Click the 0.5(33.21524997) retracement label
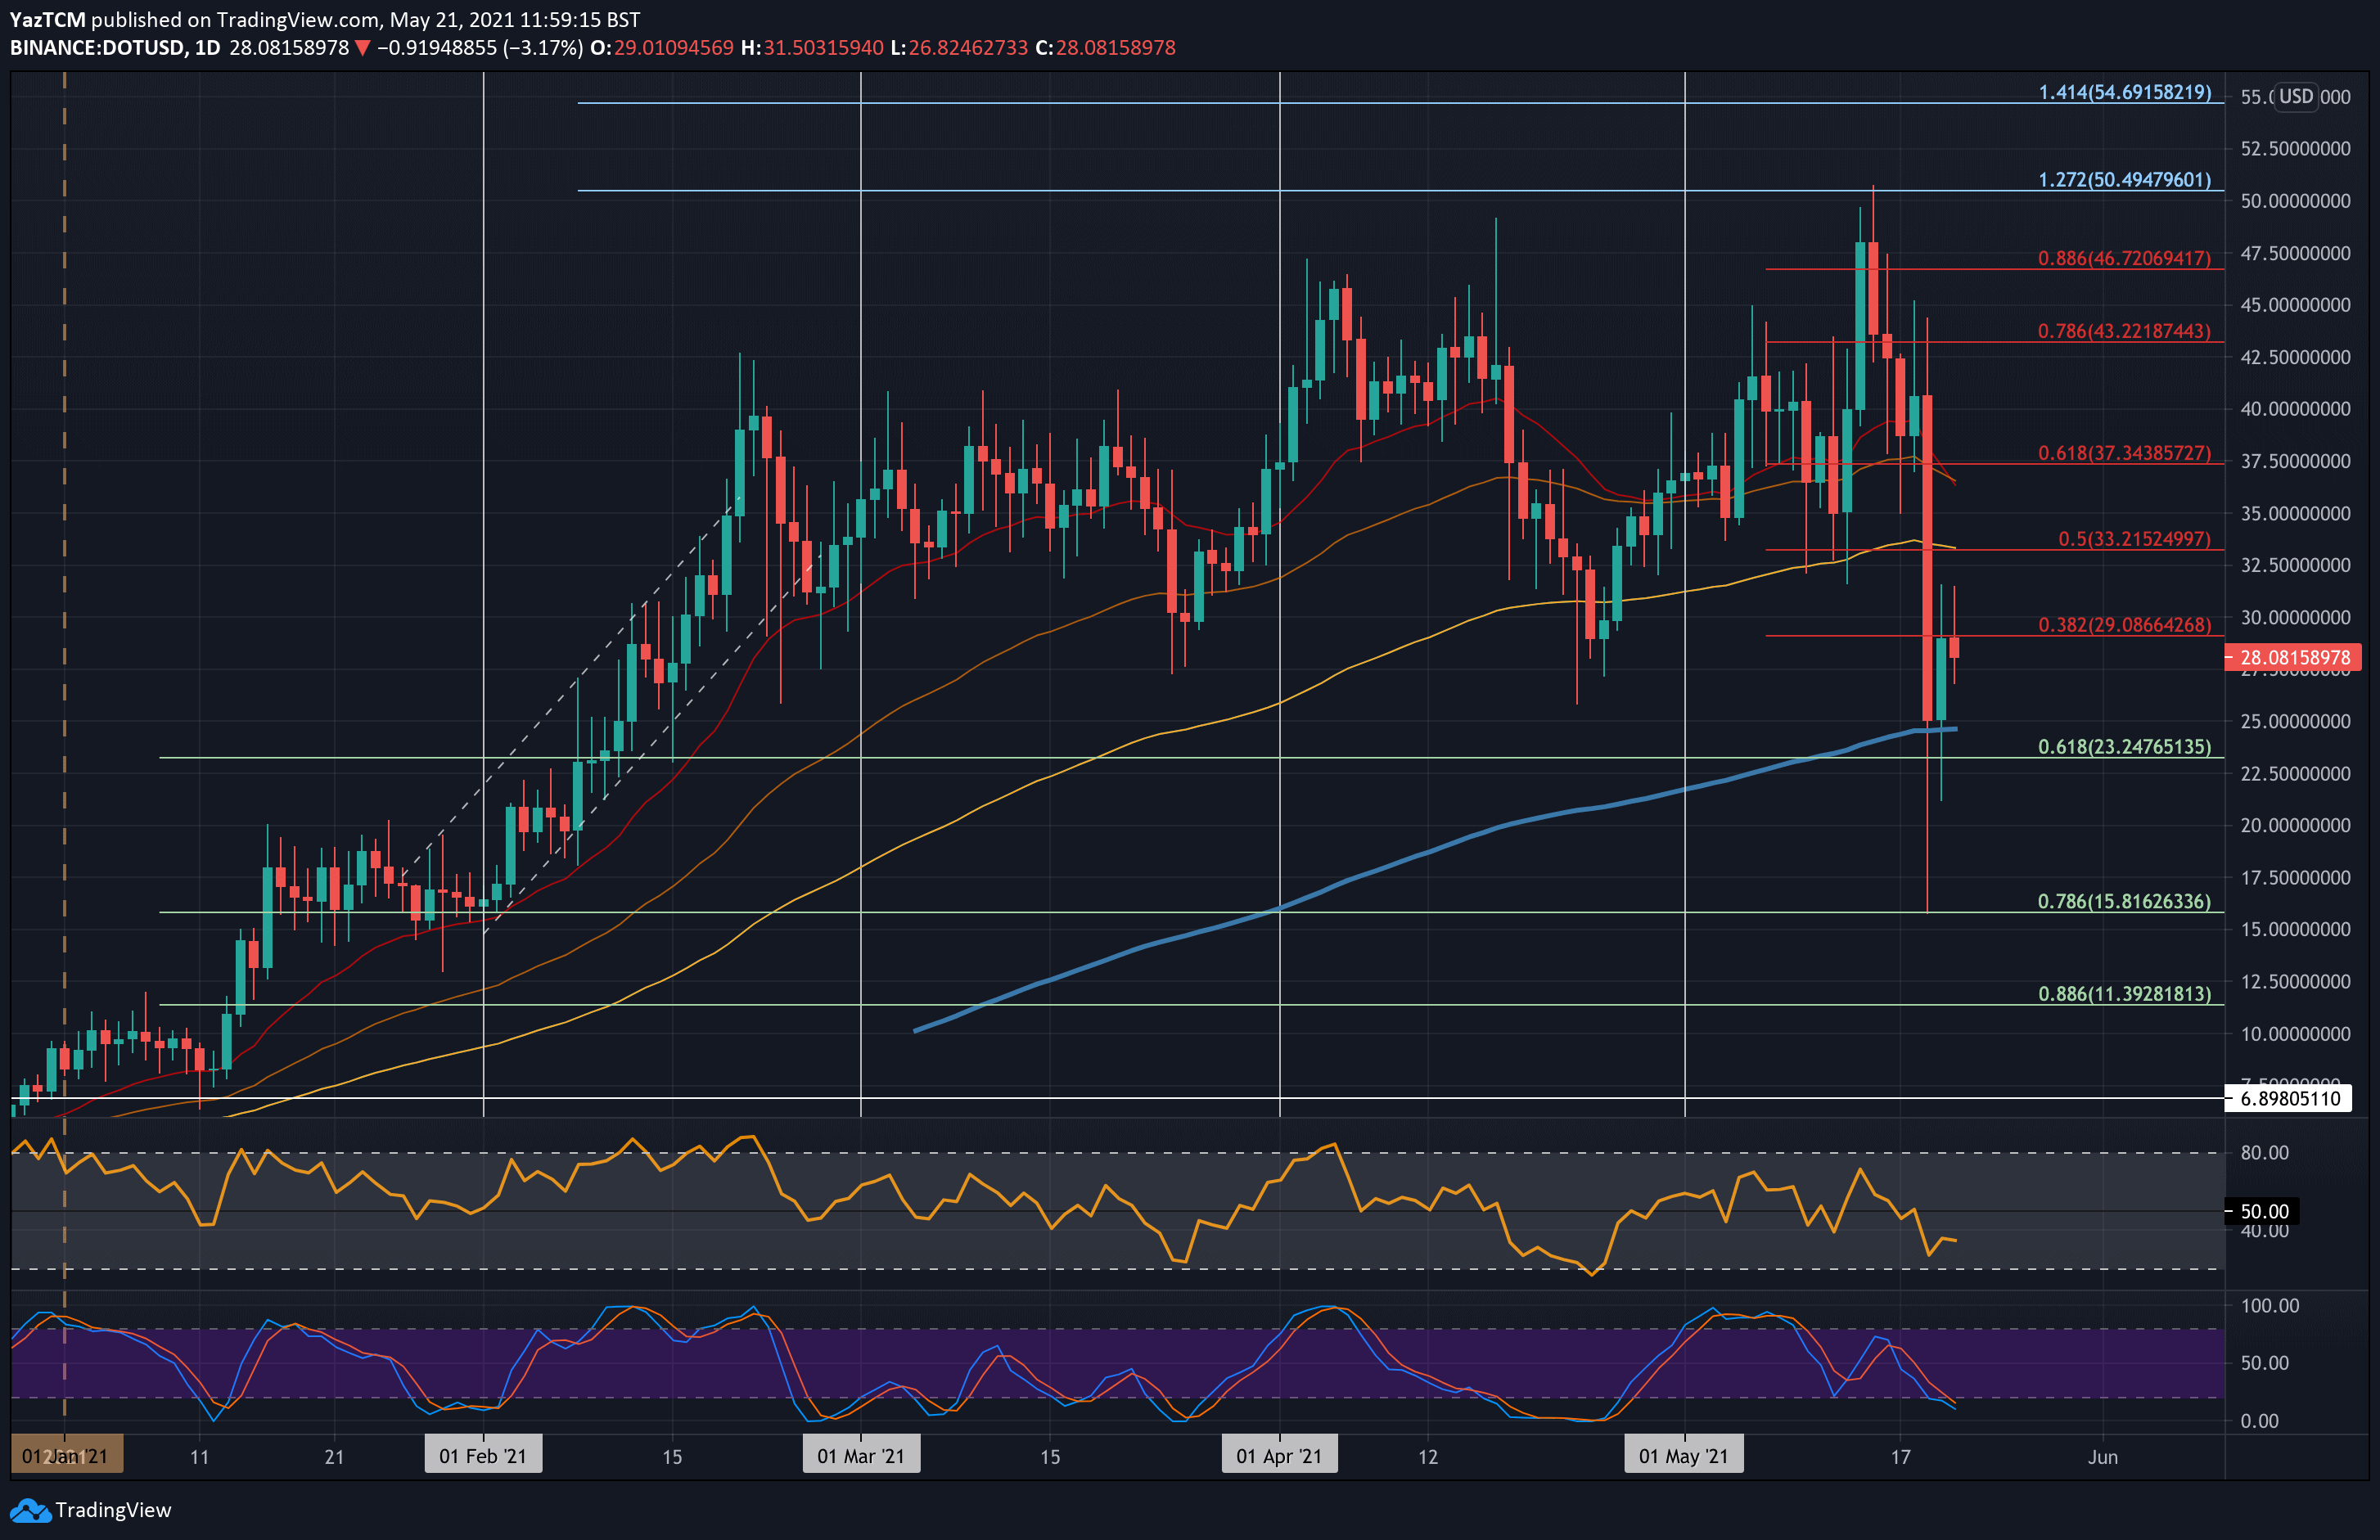2380x1540 pixels. (x=2135, y=539)
